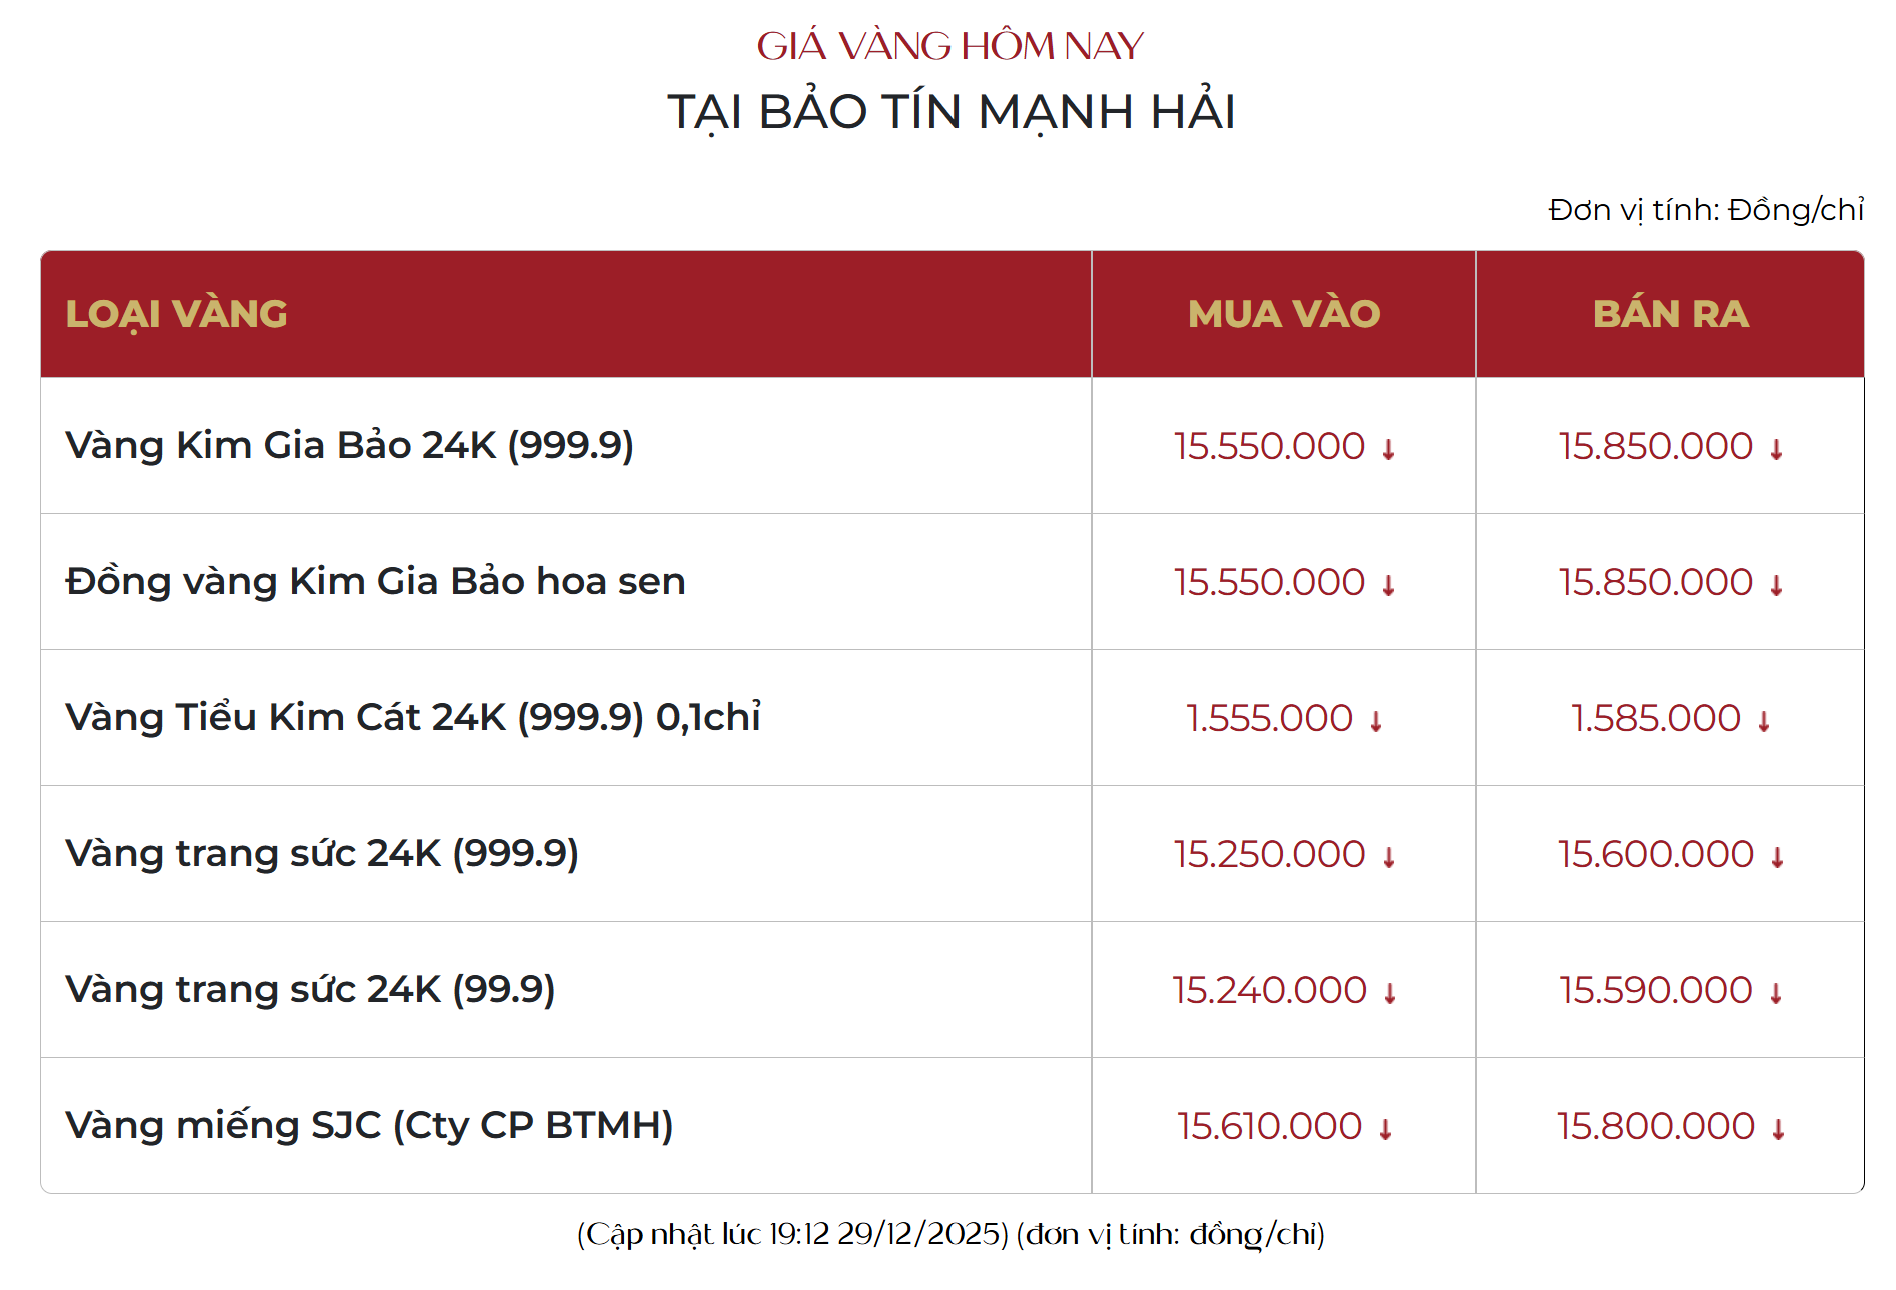The height and width of the screenshot is (1290, 1896).
Task: Click down arrow next to 1.555.000 price
Action: click(x=1376, y=722)
